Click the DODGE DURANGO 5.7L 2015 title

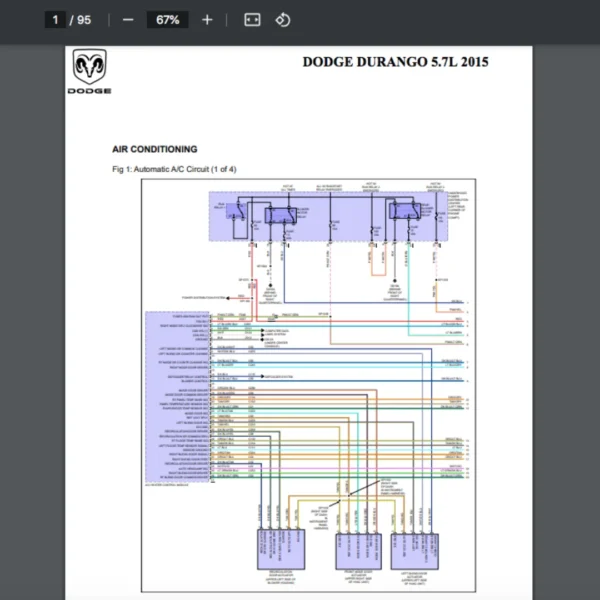(x=395, y=62)
